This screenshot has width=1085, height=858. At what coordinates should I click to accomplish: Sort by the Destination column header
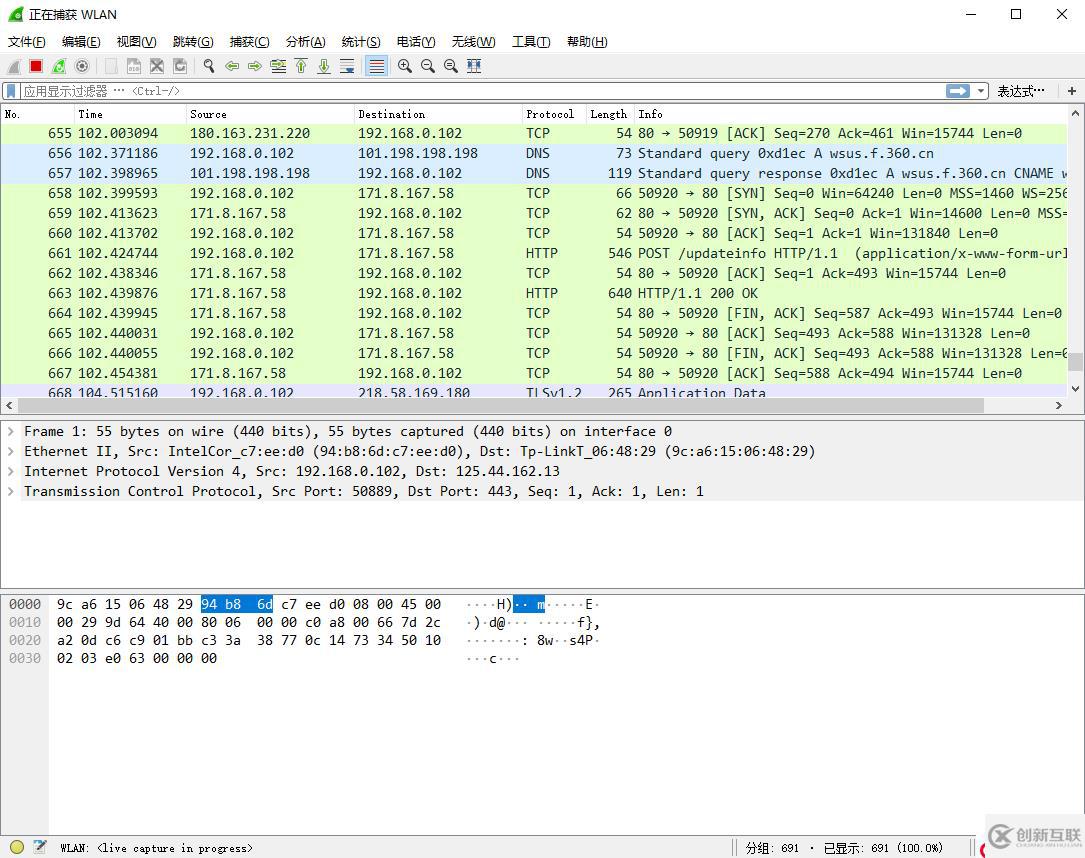[x=438, y=114]
